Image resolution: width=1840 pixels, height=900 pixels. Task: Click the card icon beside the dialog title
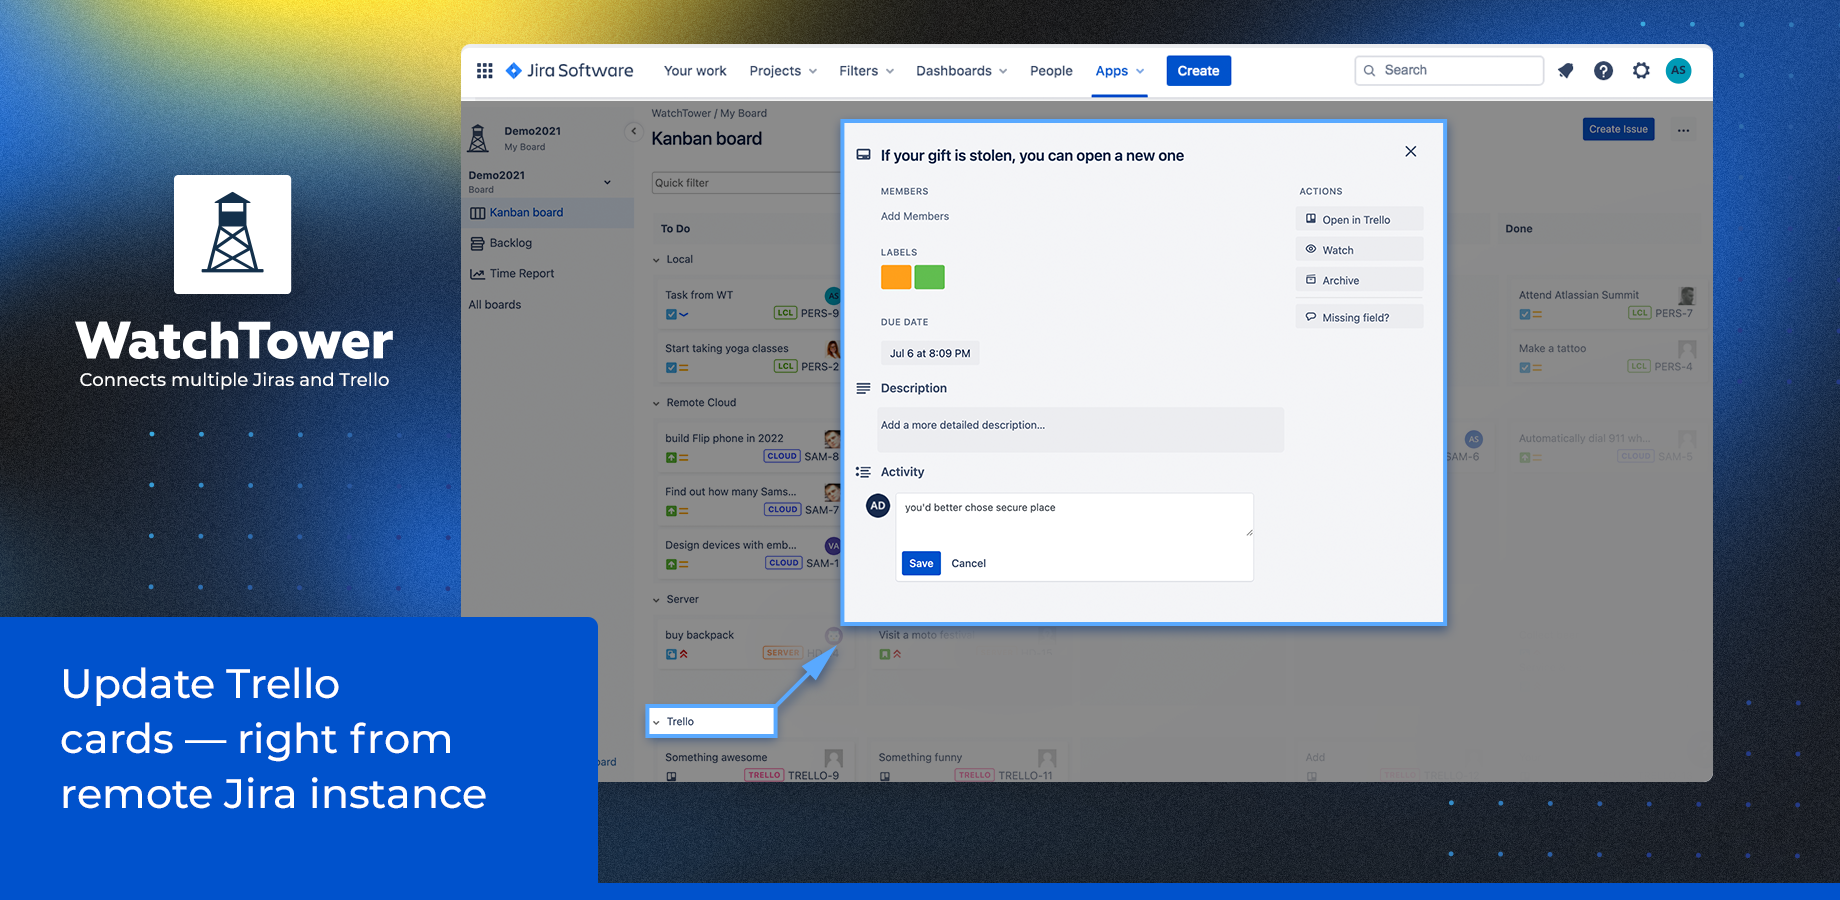tap(863, 155)
